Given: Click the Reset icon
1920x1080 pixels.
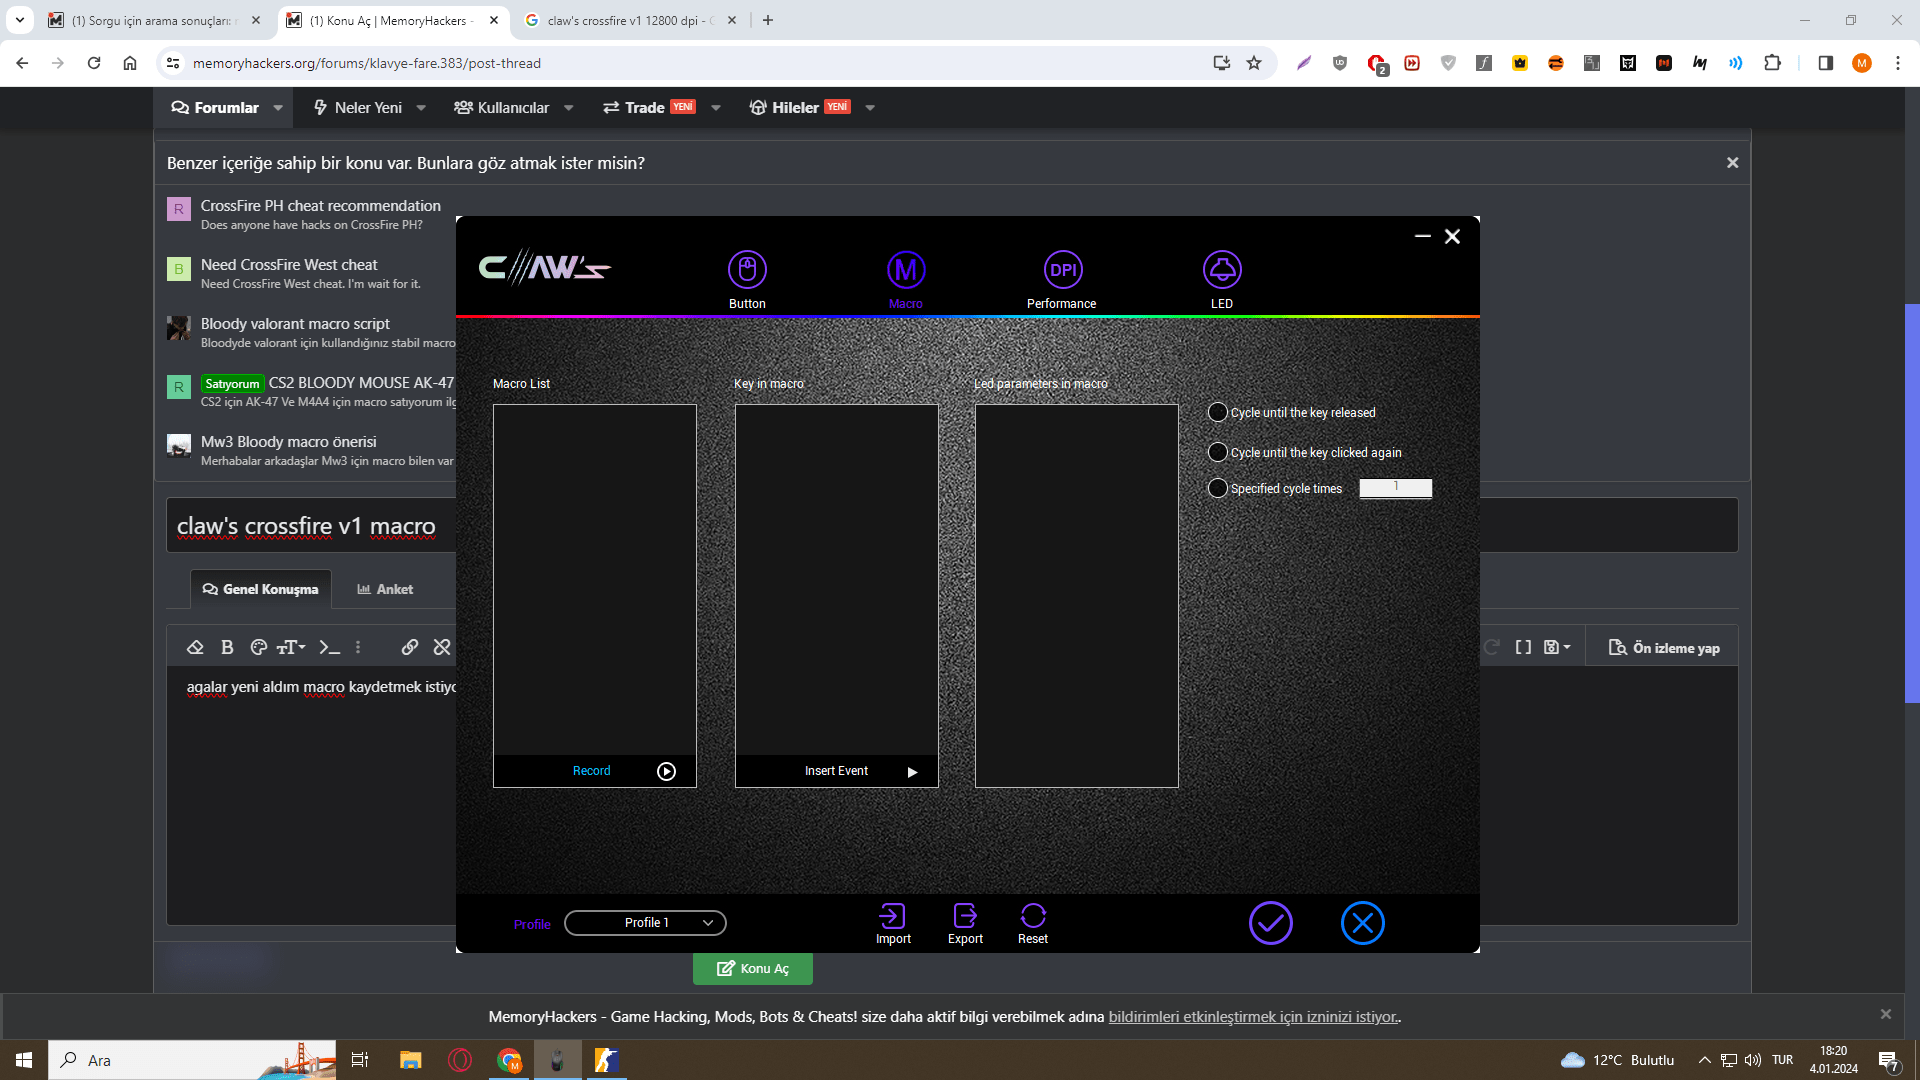Looking at the screenshot, I should pos(1033,916).
